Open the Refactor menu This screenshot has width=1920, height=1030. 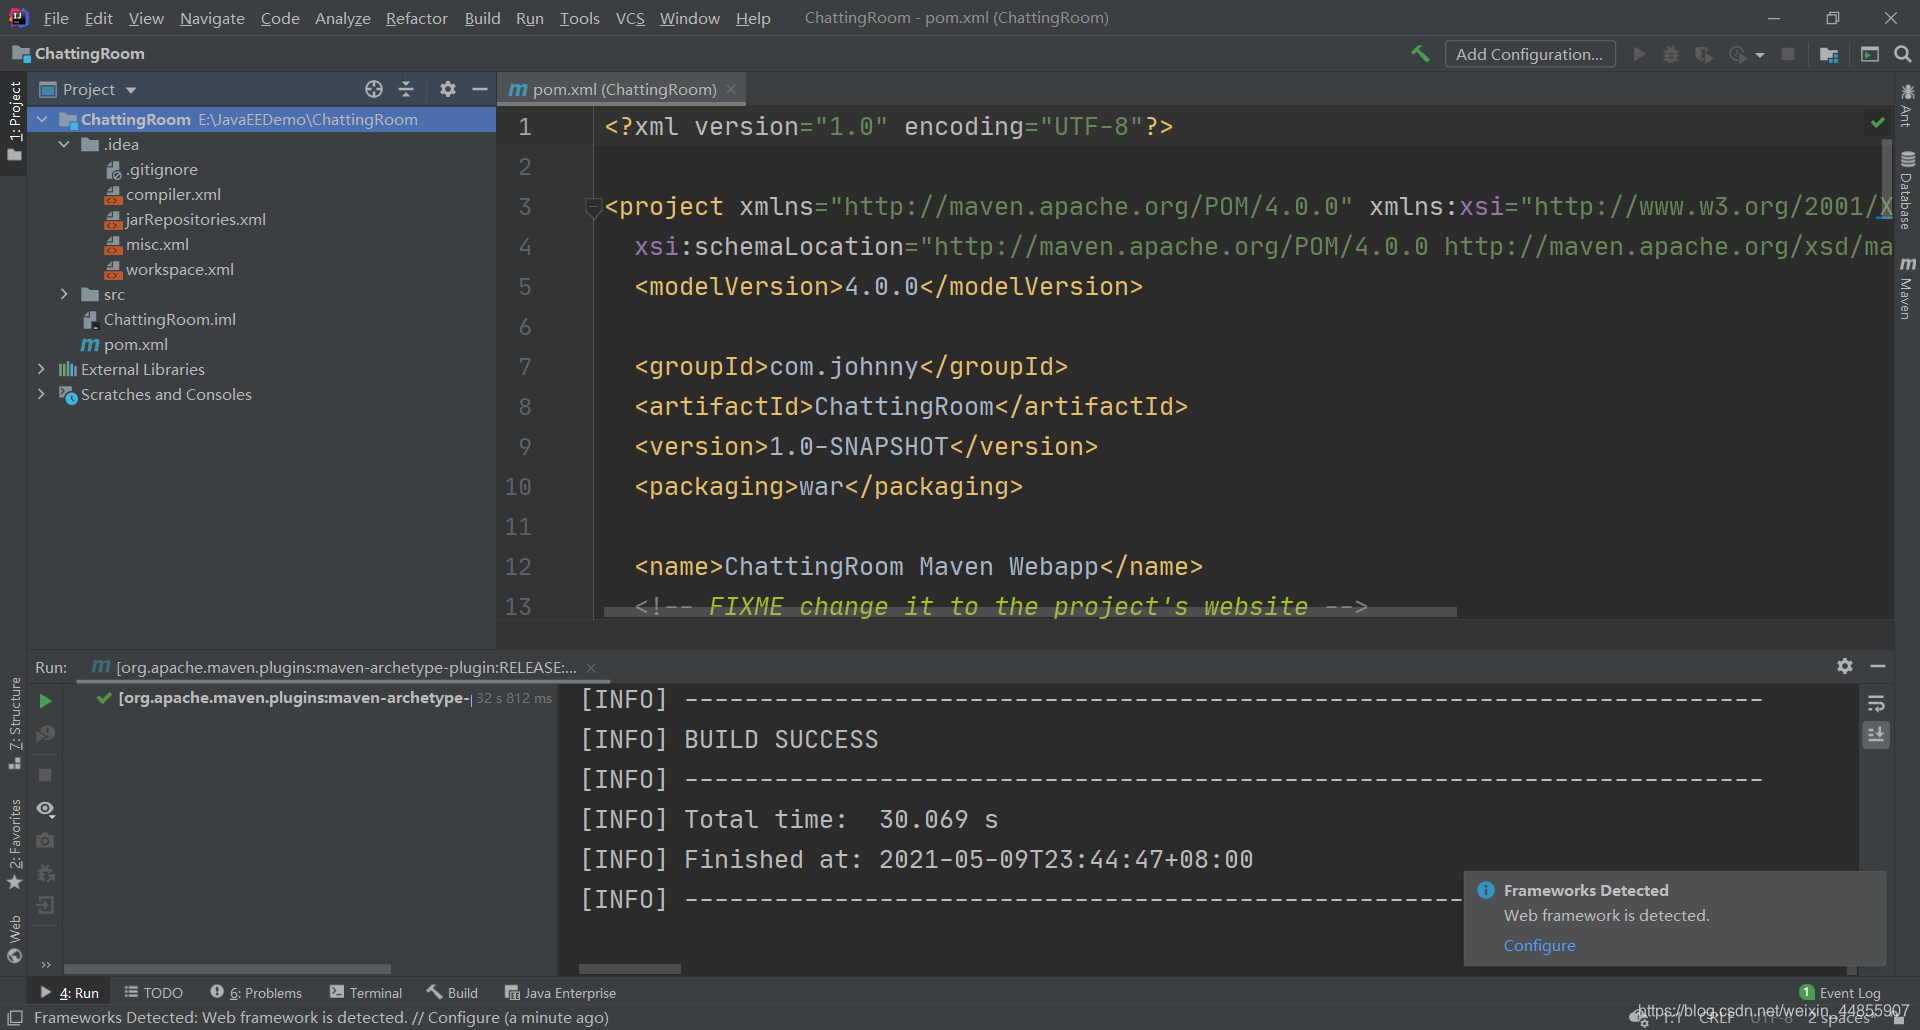coord(416,18)
